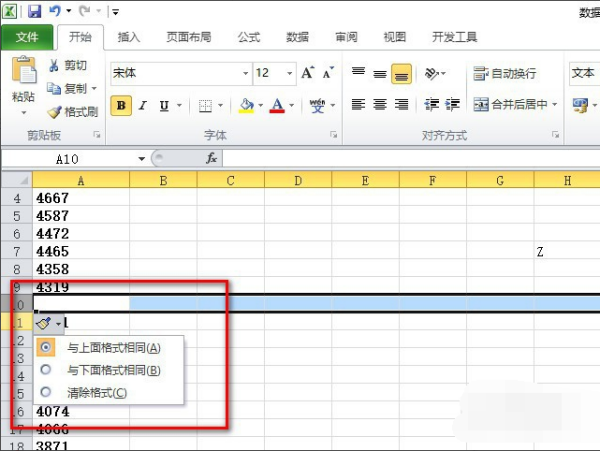
Task: Click the align text right icon
Action: pos(401,104)
